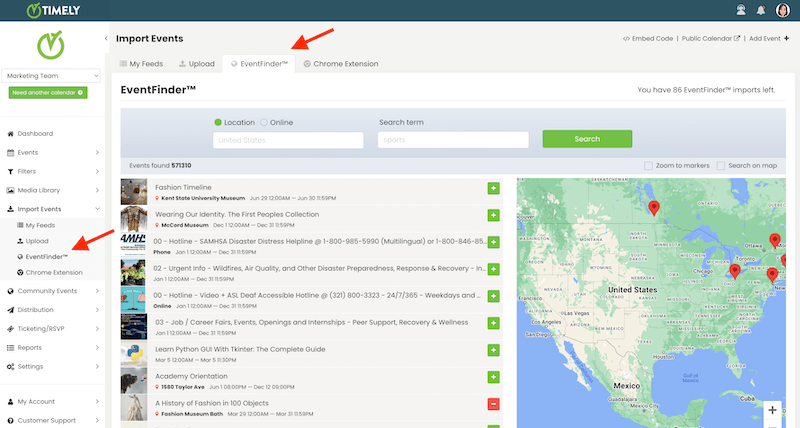The width and height of the screenshot is (800, 428).
Task: Open the Academy Orientation event title
Action: [191, 376]
